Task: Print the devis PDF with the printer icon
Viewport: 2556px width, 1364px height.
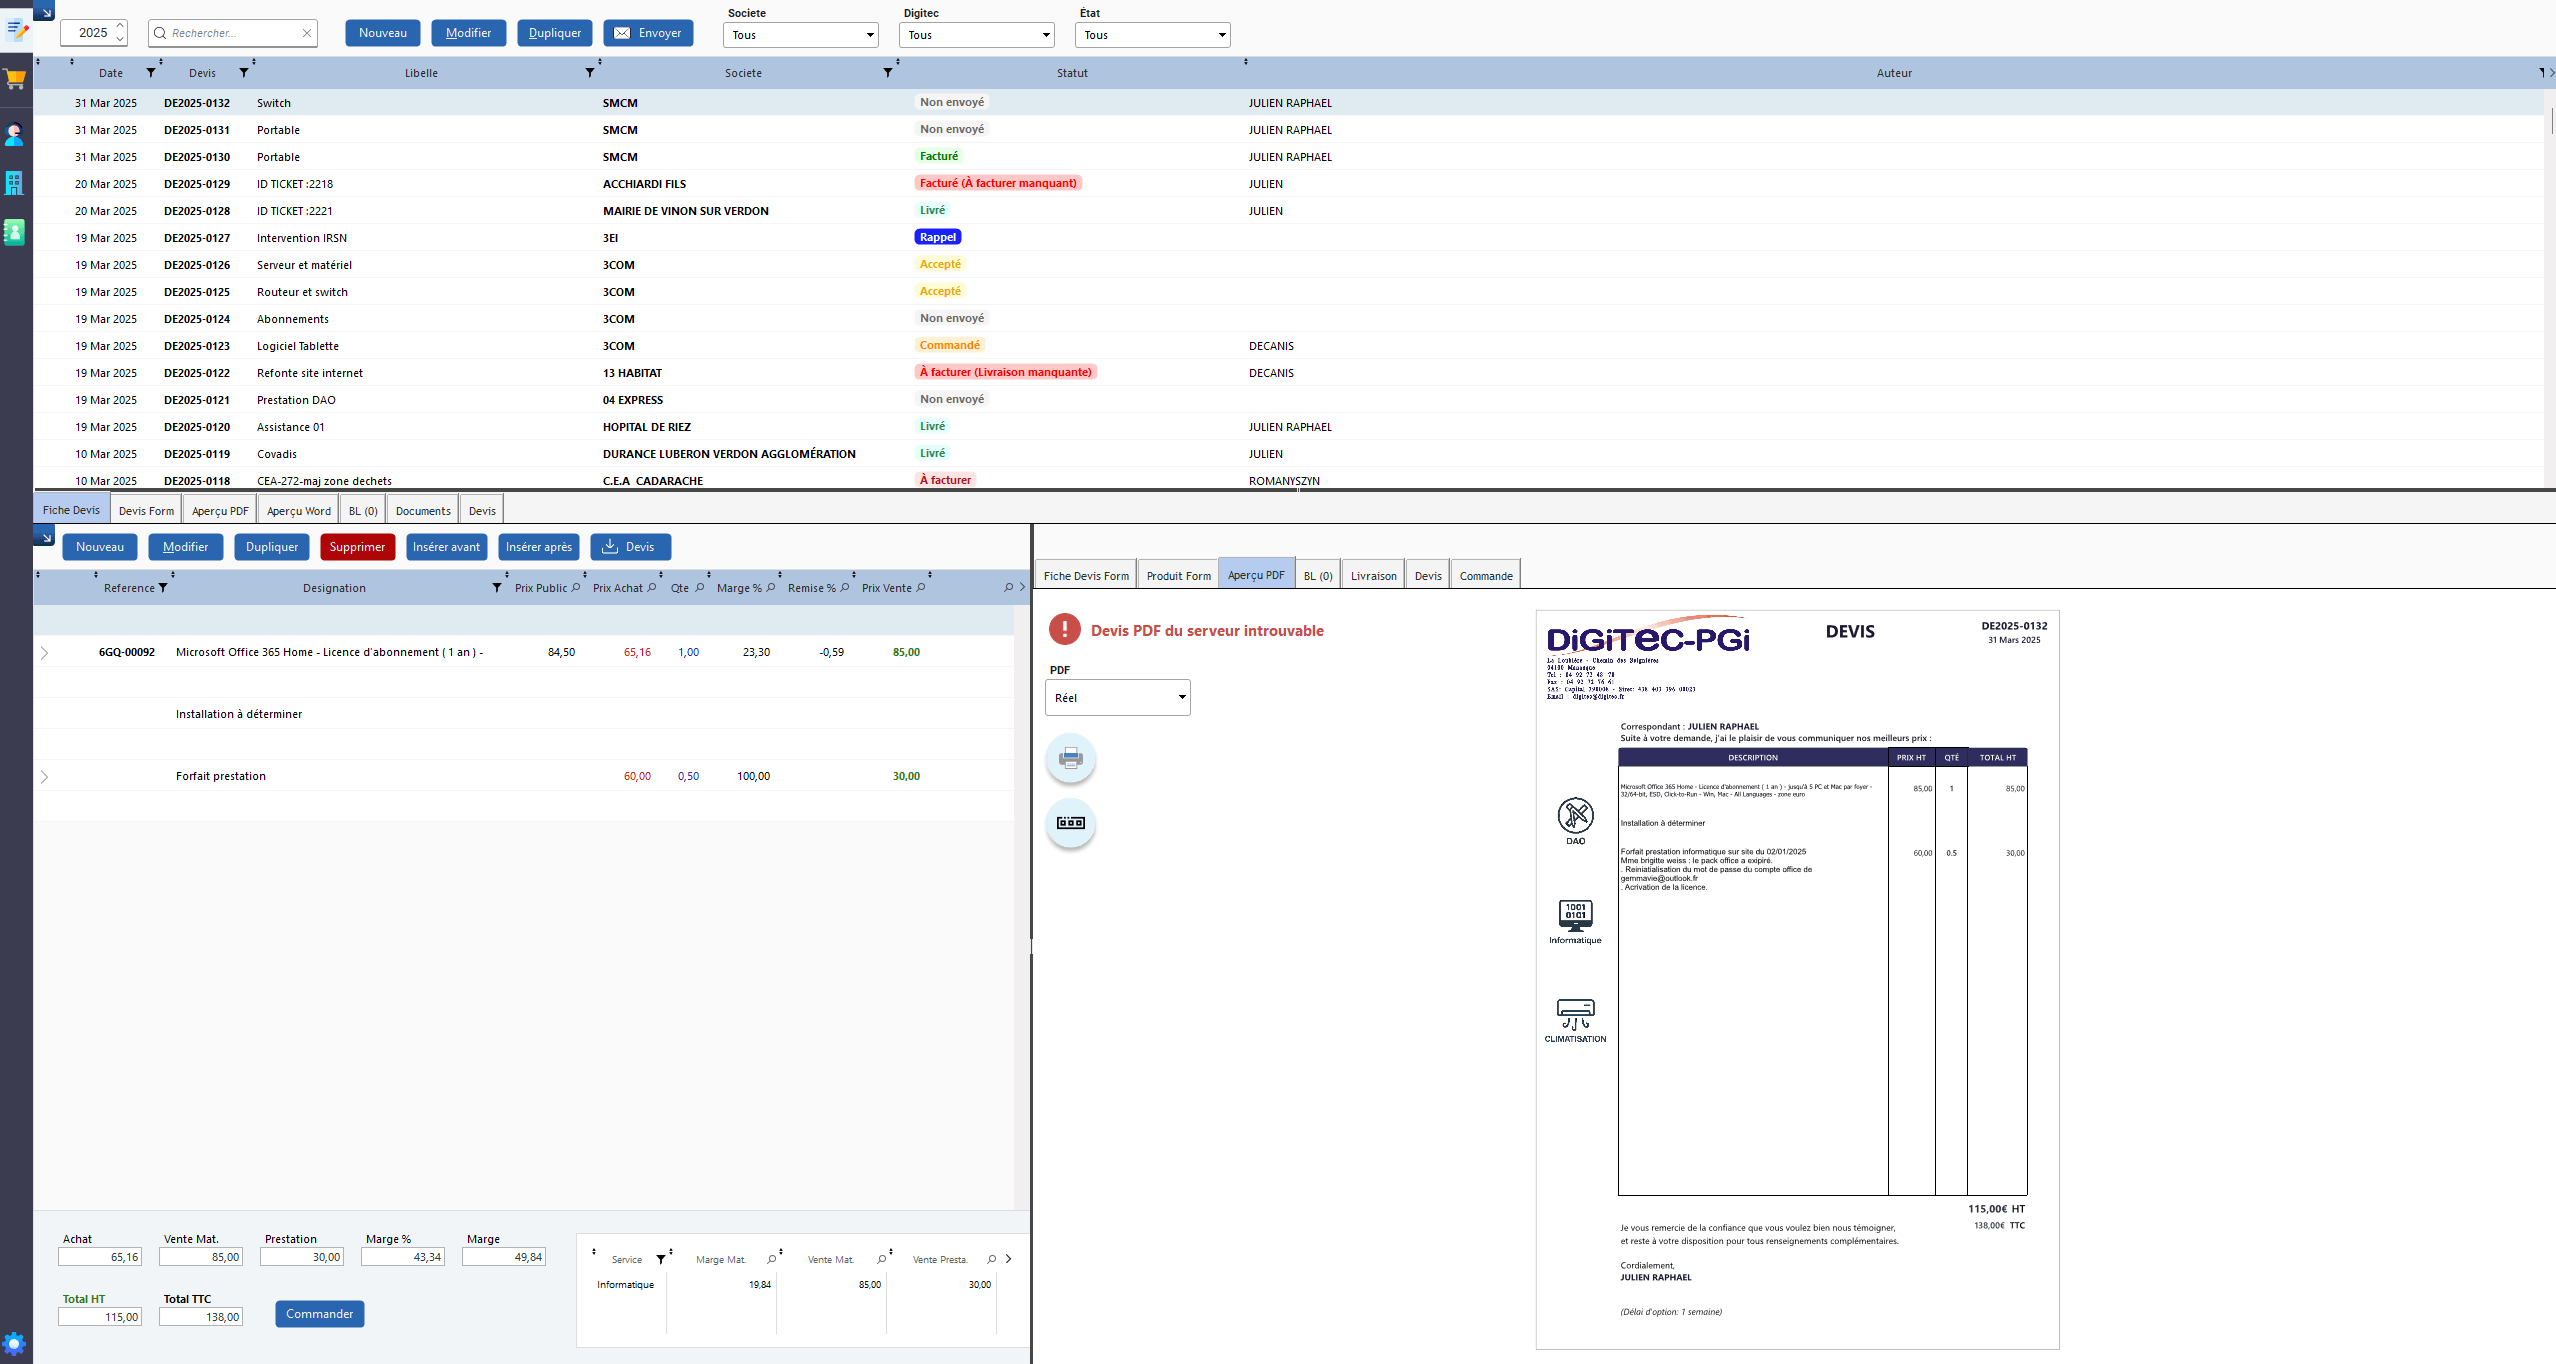Action: 1070,759
